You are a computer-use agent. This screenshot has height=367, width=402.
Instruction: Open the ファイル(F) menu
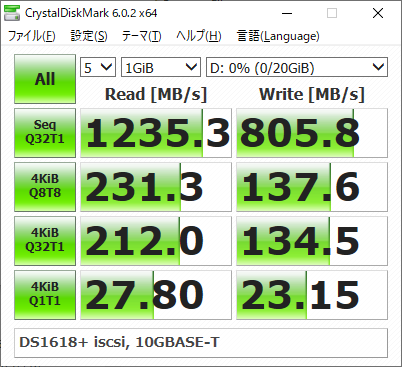31,36
